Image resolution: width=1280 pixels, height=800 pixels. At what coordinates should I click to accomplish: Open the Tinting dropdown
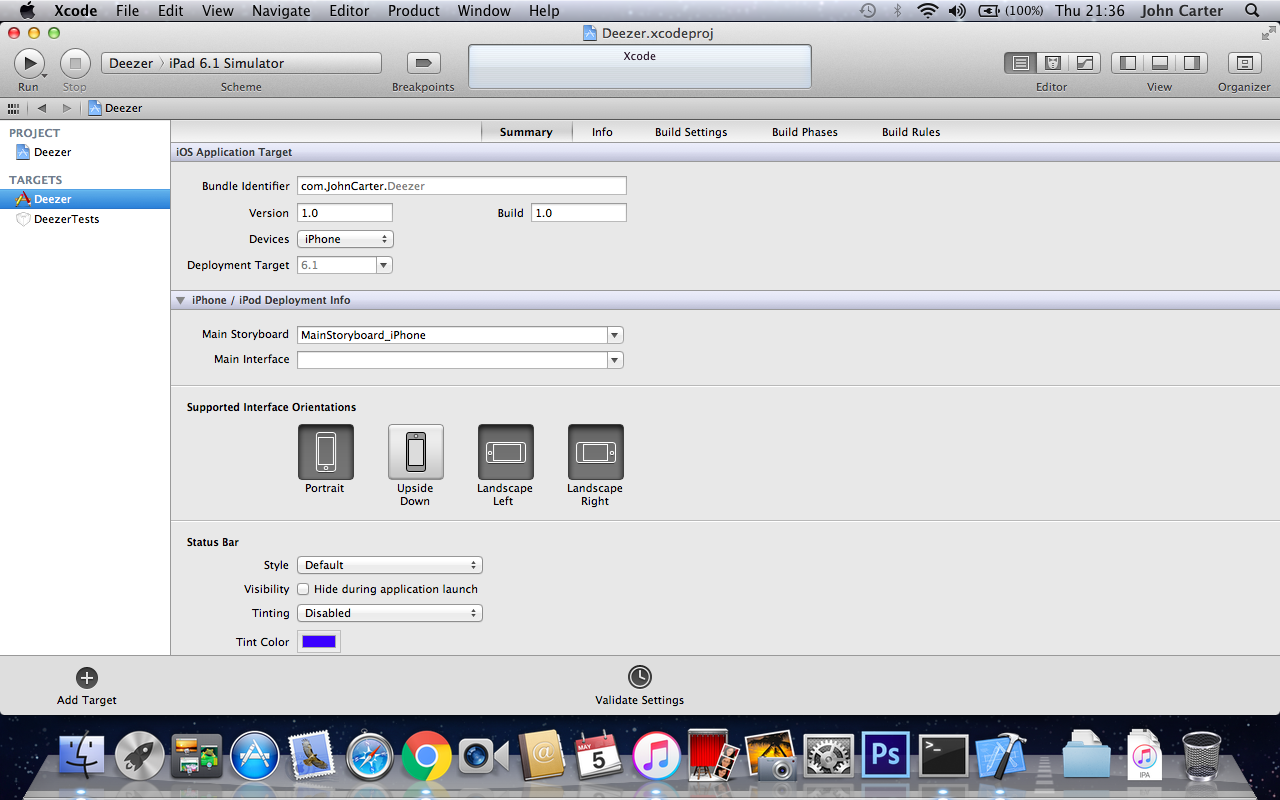tap(390, 613)
